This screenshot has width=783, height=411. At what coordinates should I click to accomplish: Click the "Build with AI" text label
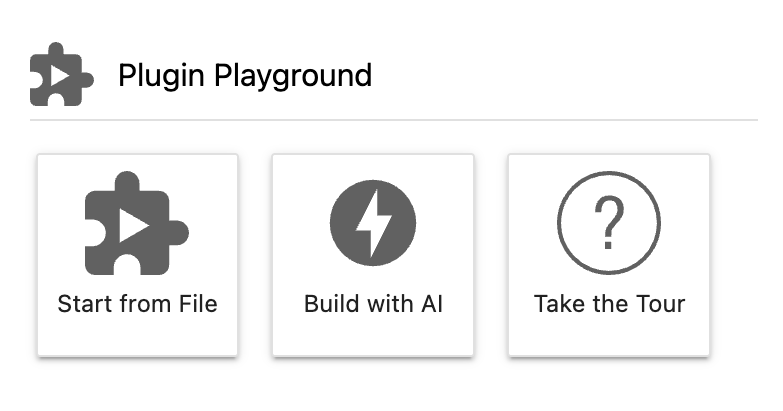pos(374,304)
